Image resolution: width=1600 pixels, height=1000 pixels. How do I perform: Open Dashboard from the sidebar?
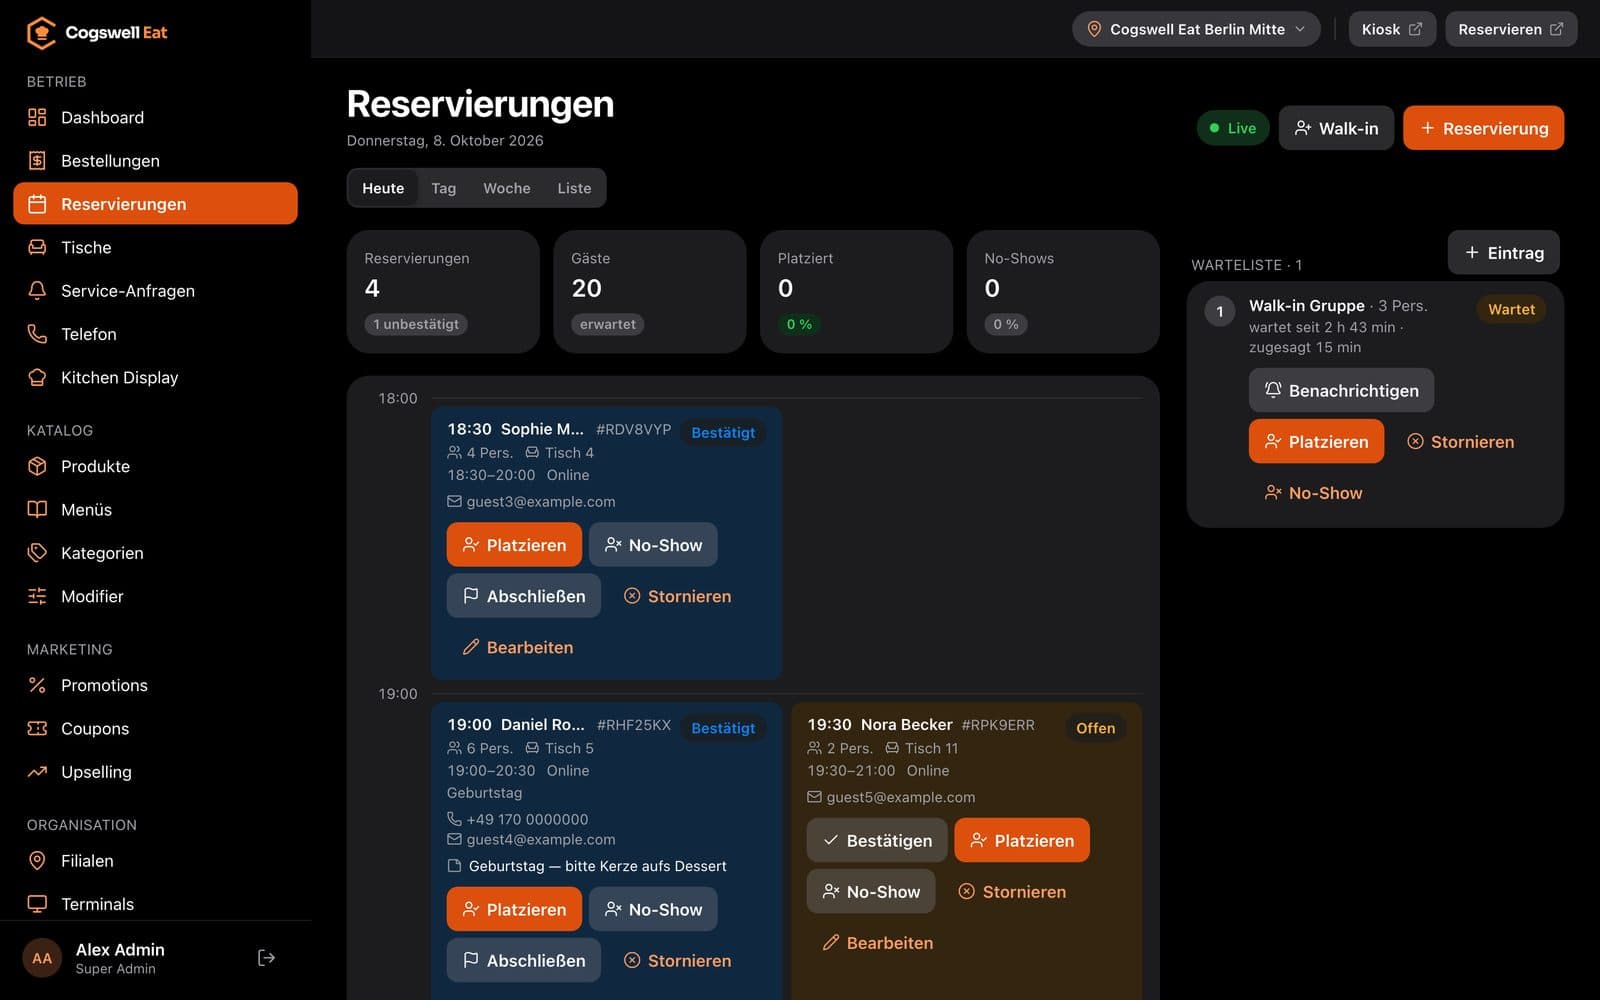[155, 117]
